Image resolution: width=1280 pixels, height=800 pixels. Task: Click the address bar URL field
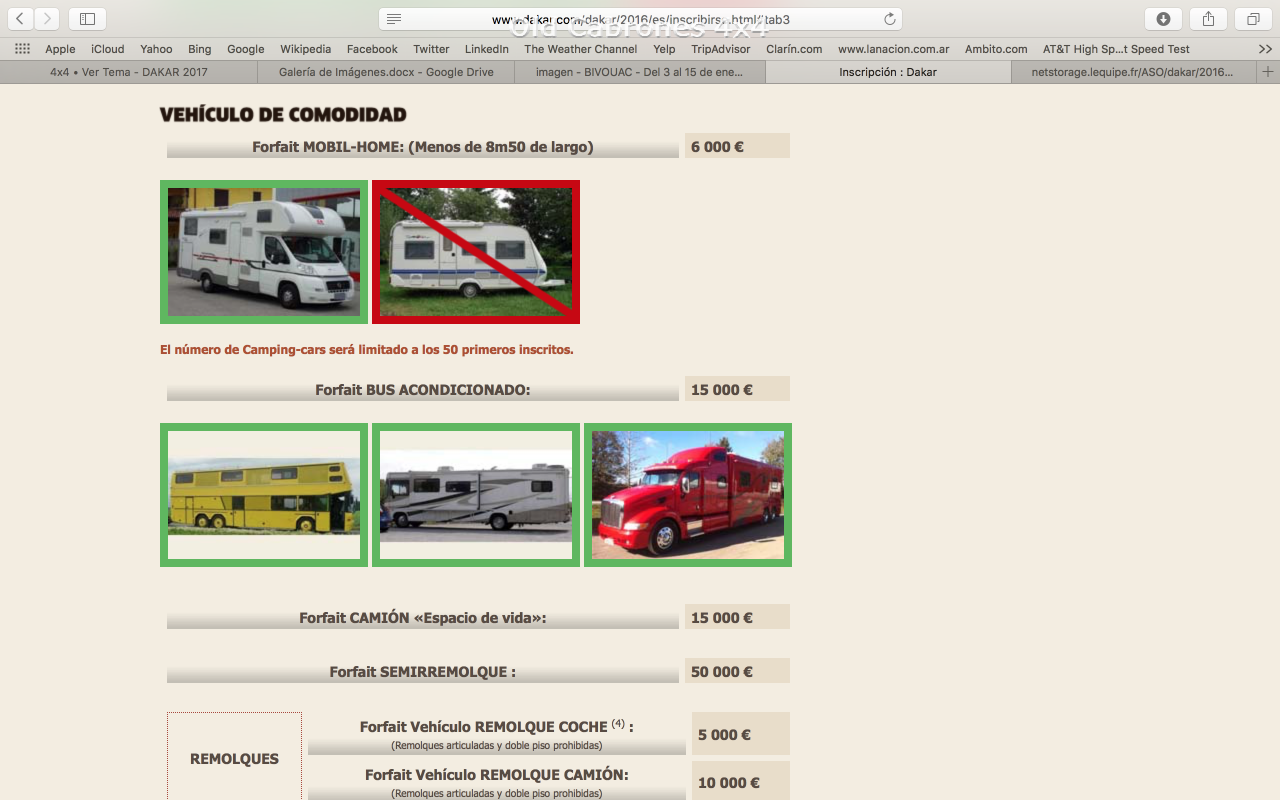(640, 19)
